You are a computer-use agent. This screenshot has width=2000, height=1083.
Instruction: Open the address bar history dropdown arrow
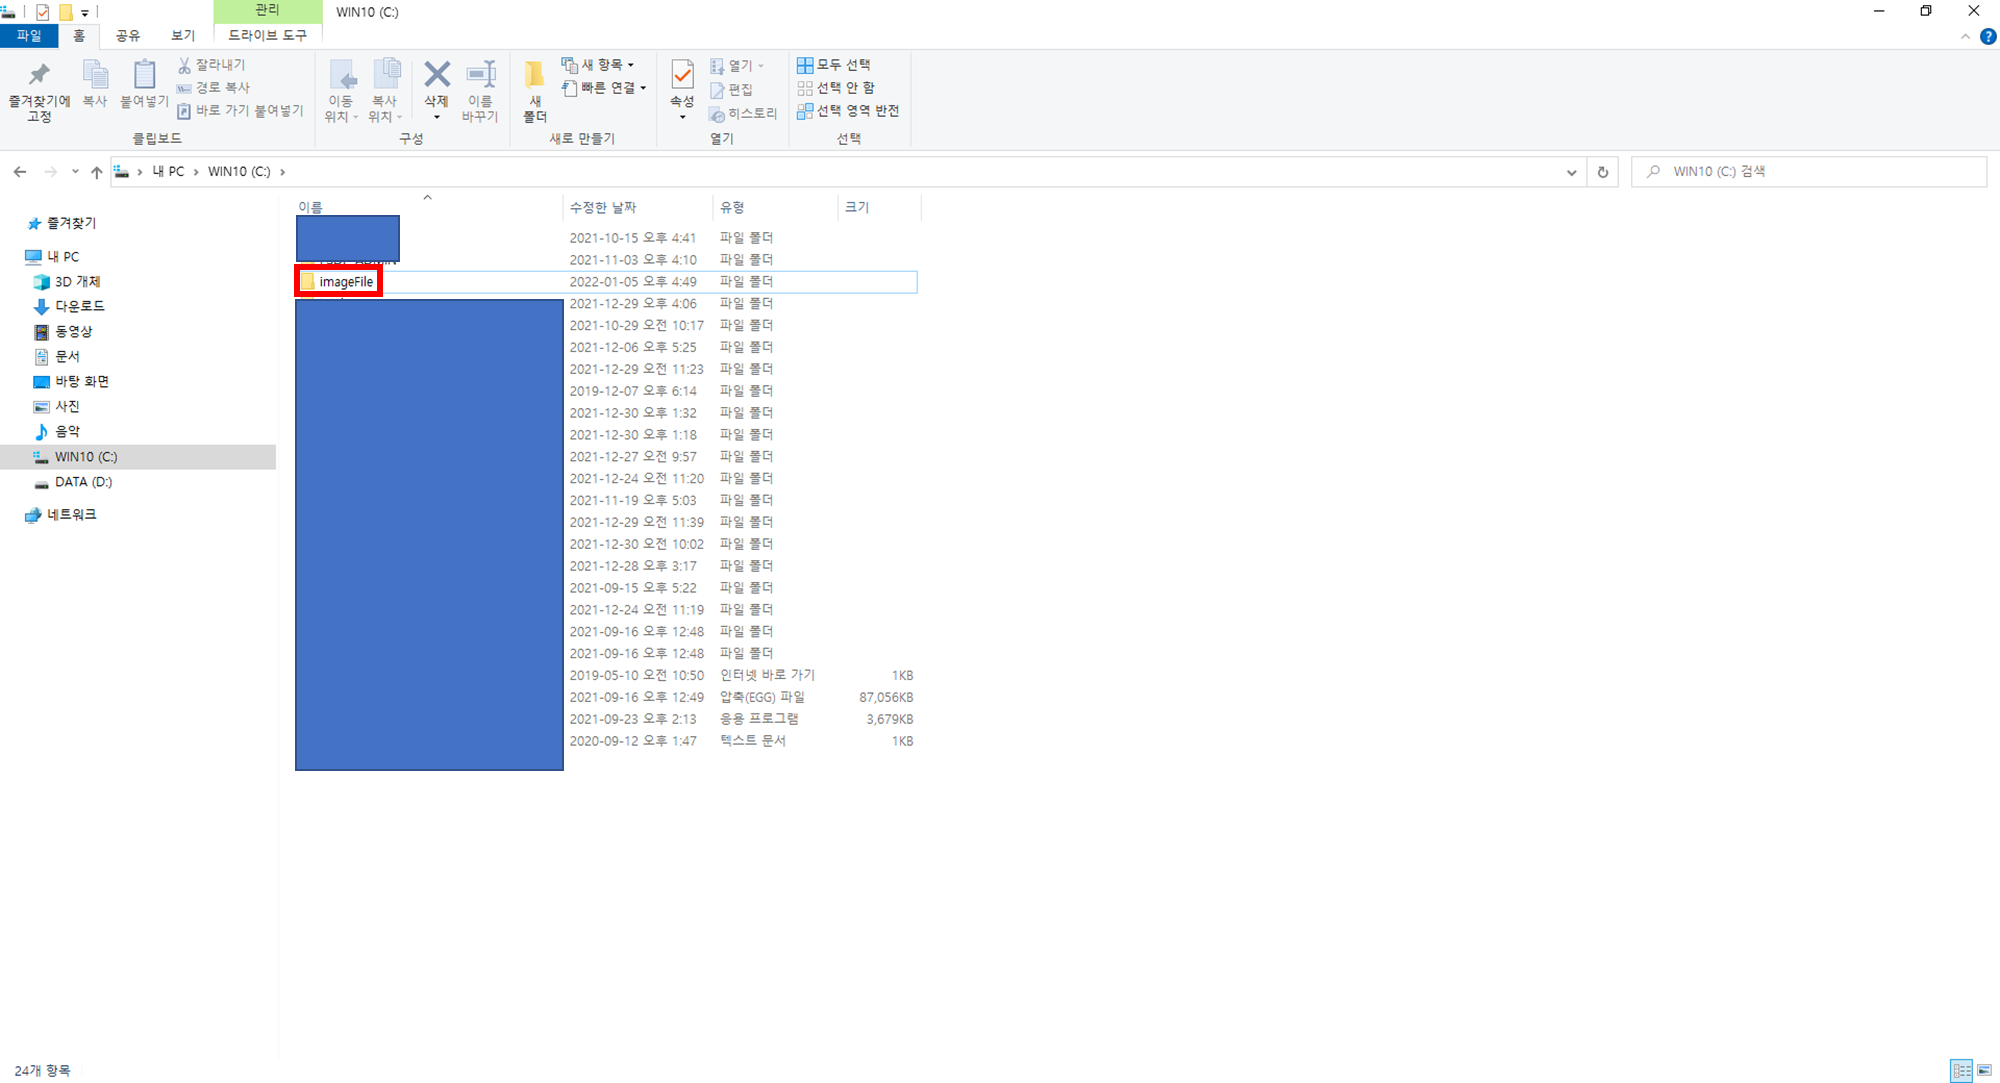pos(1571,172)
